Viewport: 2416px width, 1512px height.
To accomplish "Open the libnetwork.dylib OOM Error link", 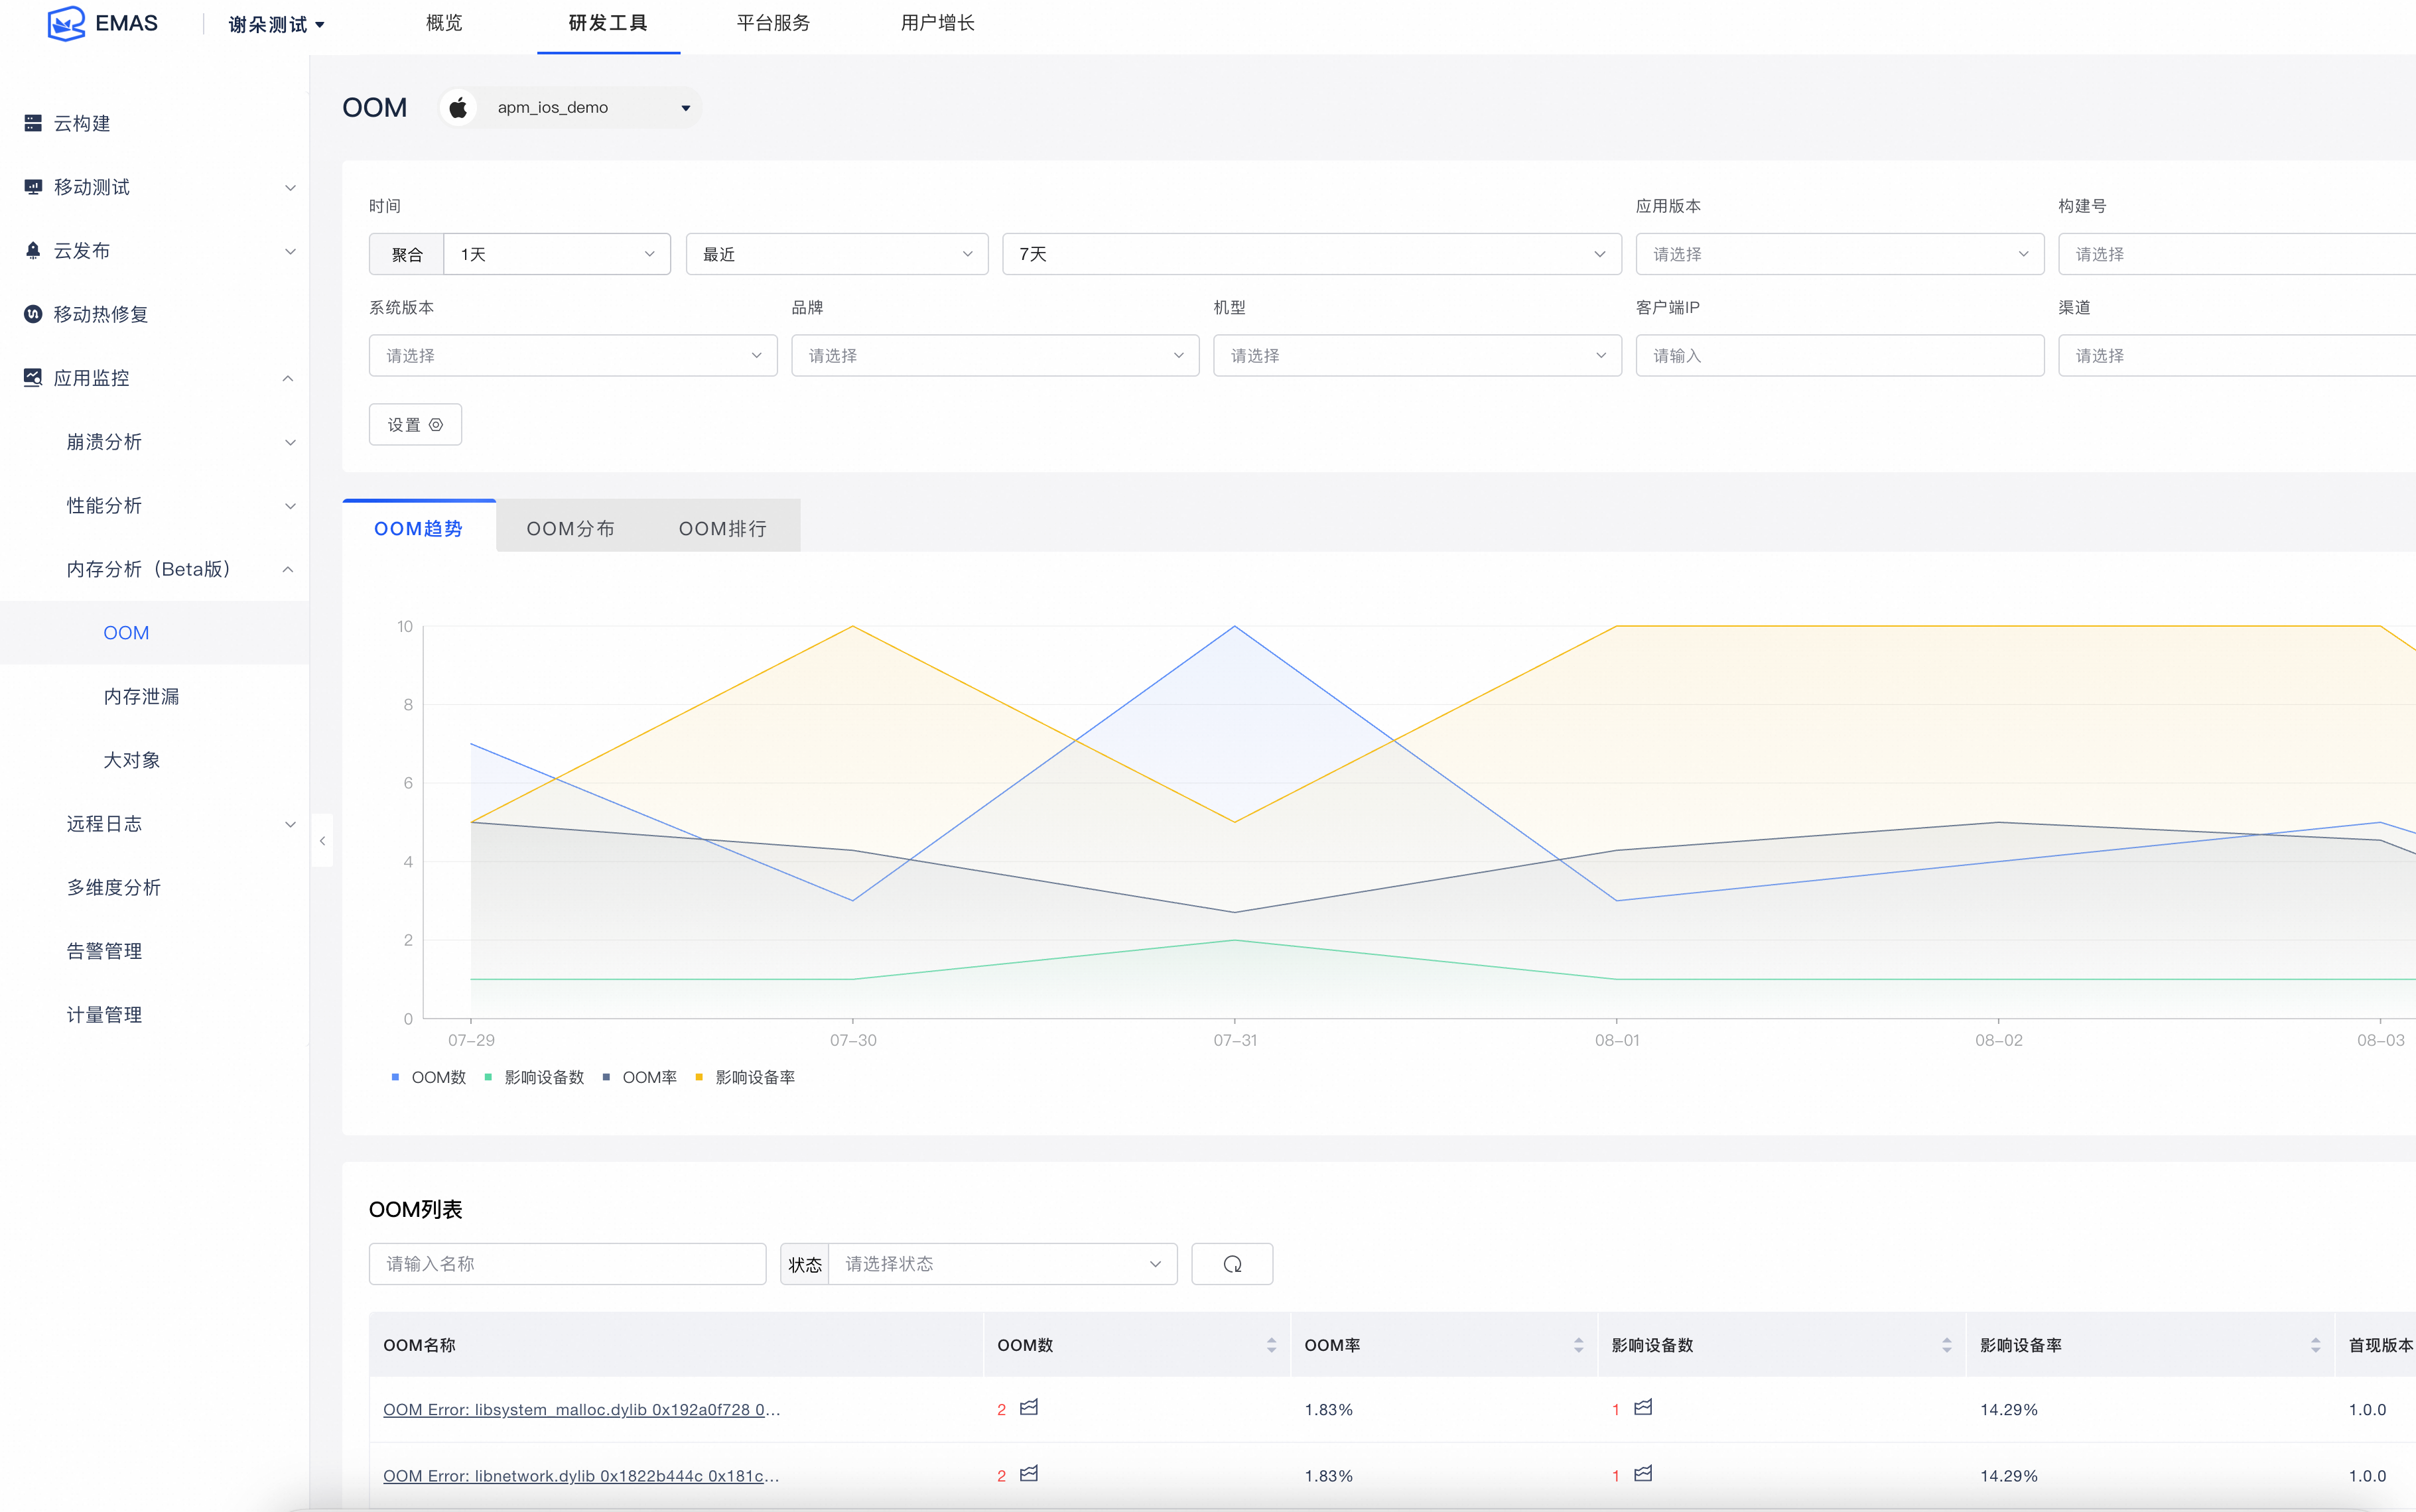I will (x=581, y=1475).
